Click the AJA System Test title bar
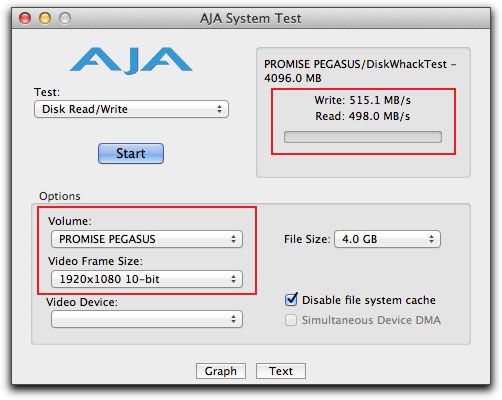502x400 pixels. click(x=251, y=18)
